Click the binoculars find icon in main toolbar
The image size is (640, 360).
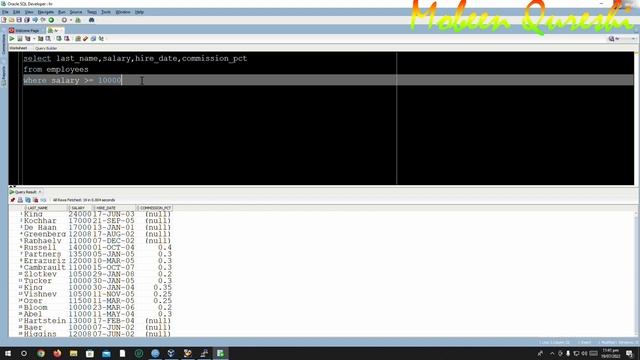pyautogui.click(x=91, y=20)
